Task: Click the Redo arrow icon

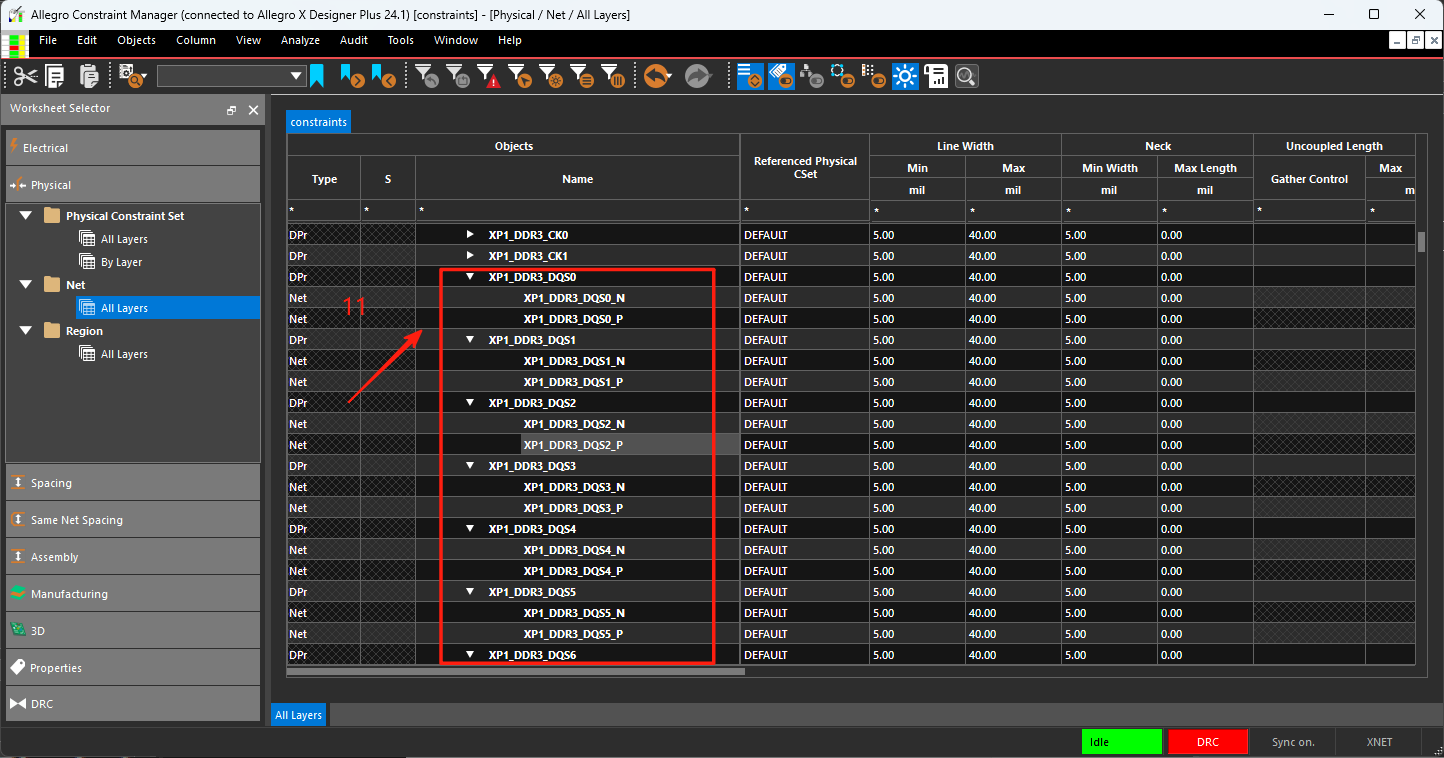Action: click(x=697, y=76)
